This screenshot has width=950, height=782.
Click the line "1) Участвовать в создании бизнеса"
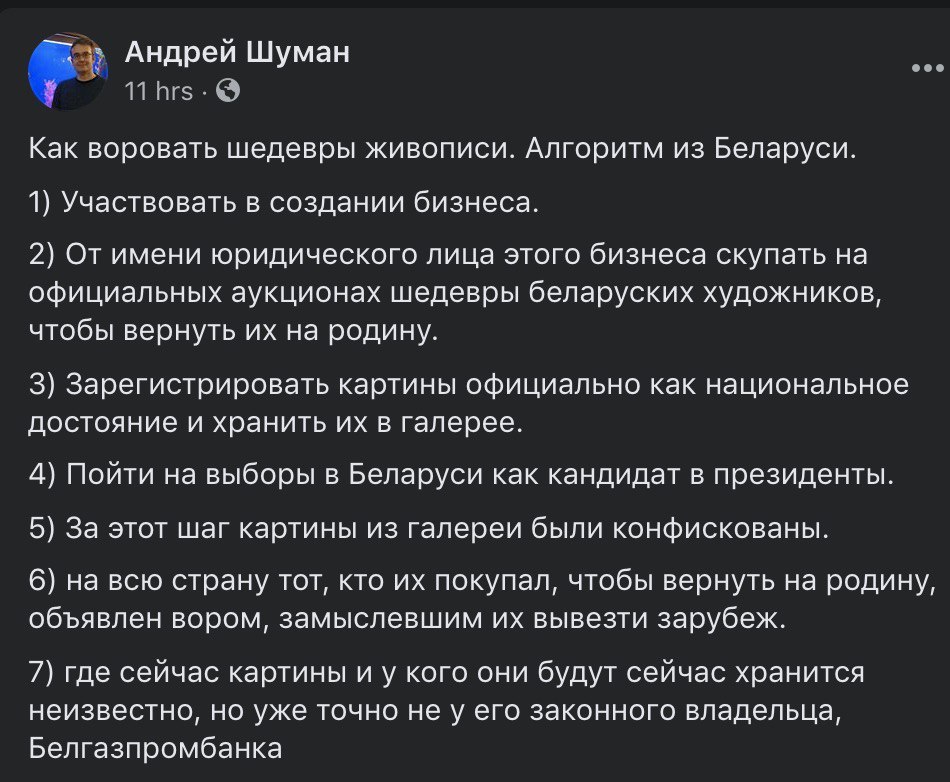coord(284,203)
